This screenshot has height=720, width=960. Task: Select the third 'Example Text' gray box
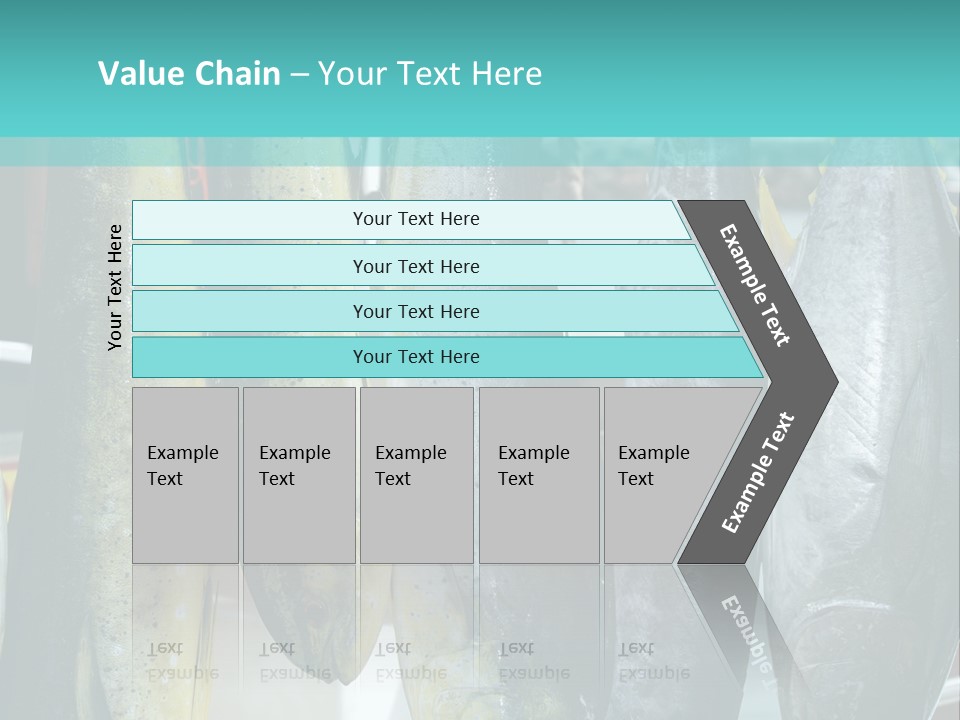416,475
